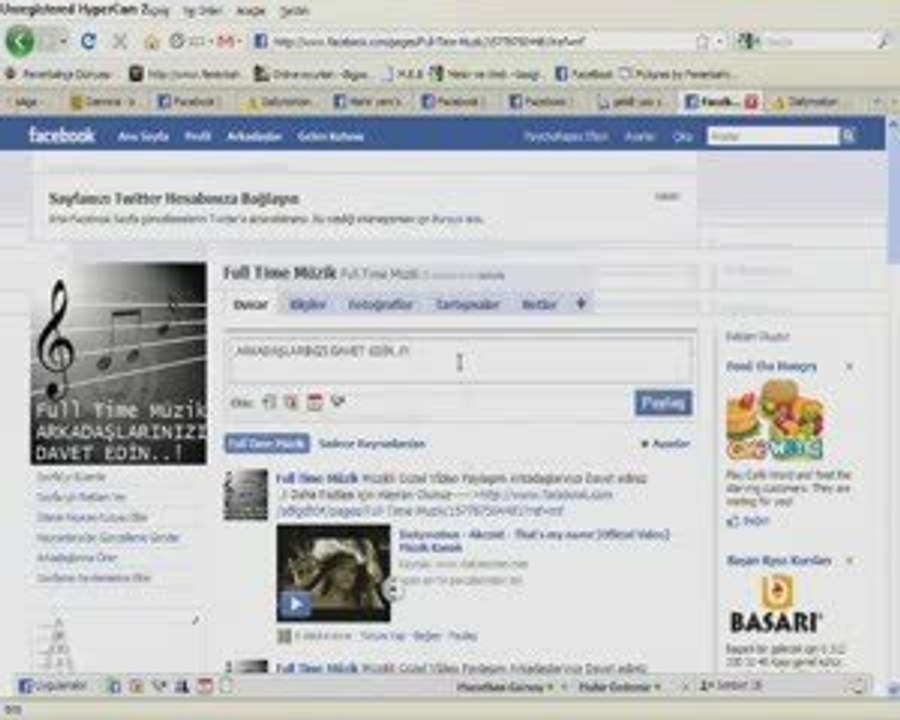This screenshot has width=900, height=720.
Task: Click Arkadaşlarına Öner in left sidebar
Action: pyautogui.click(x=76, y=558)
